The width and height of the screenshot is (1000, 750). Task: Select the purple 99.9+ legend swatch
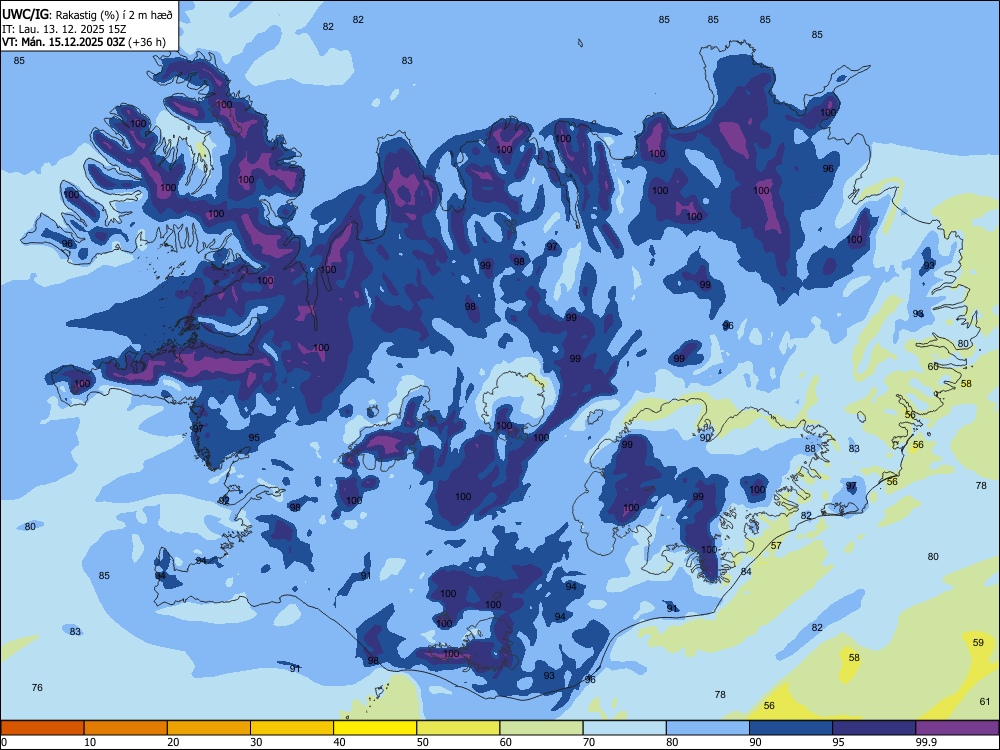tap(957, 728)
